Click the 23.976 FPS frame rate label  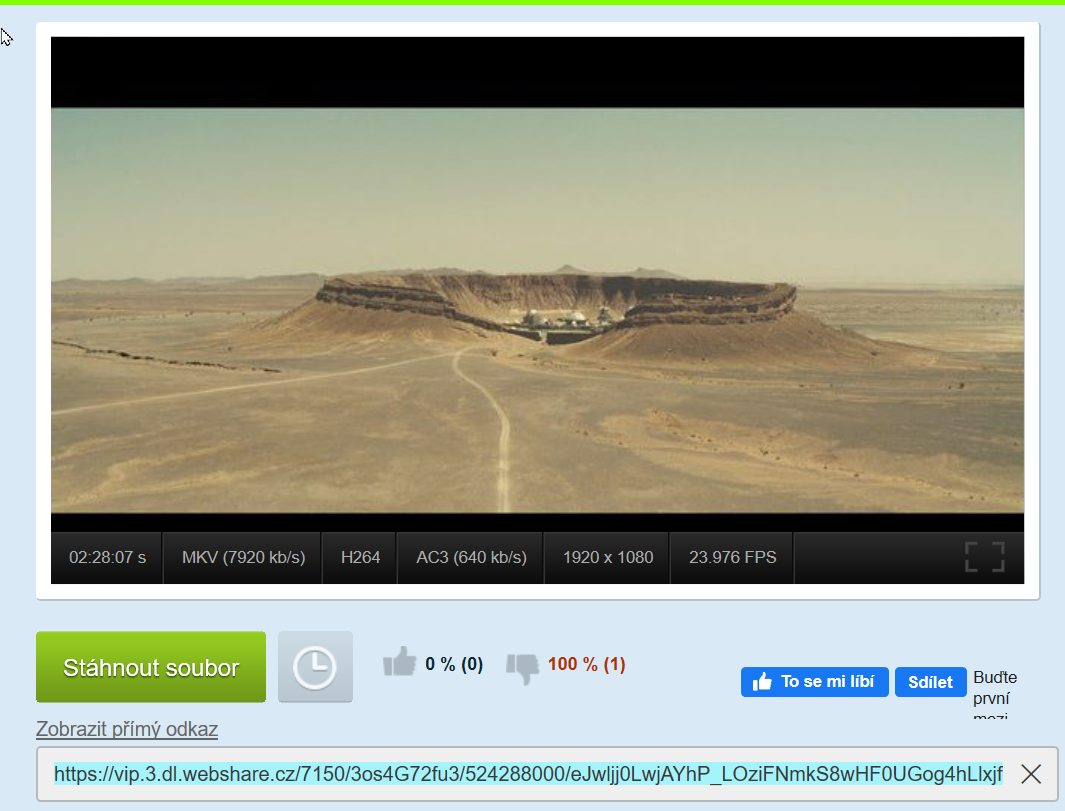click(x=732, y=557)
